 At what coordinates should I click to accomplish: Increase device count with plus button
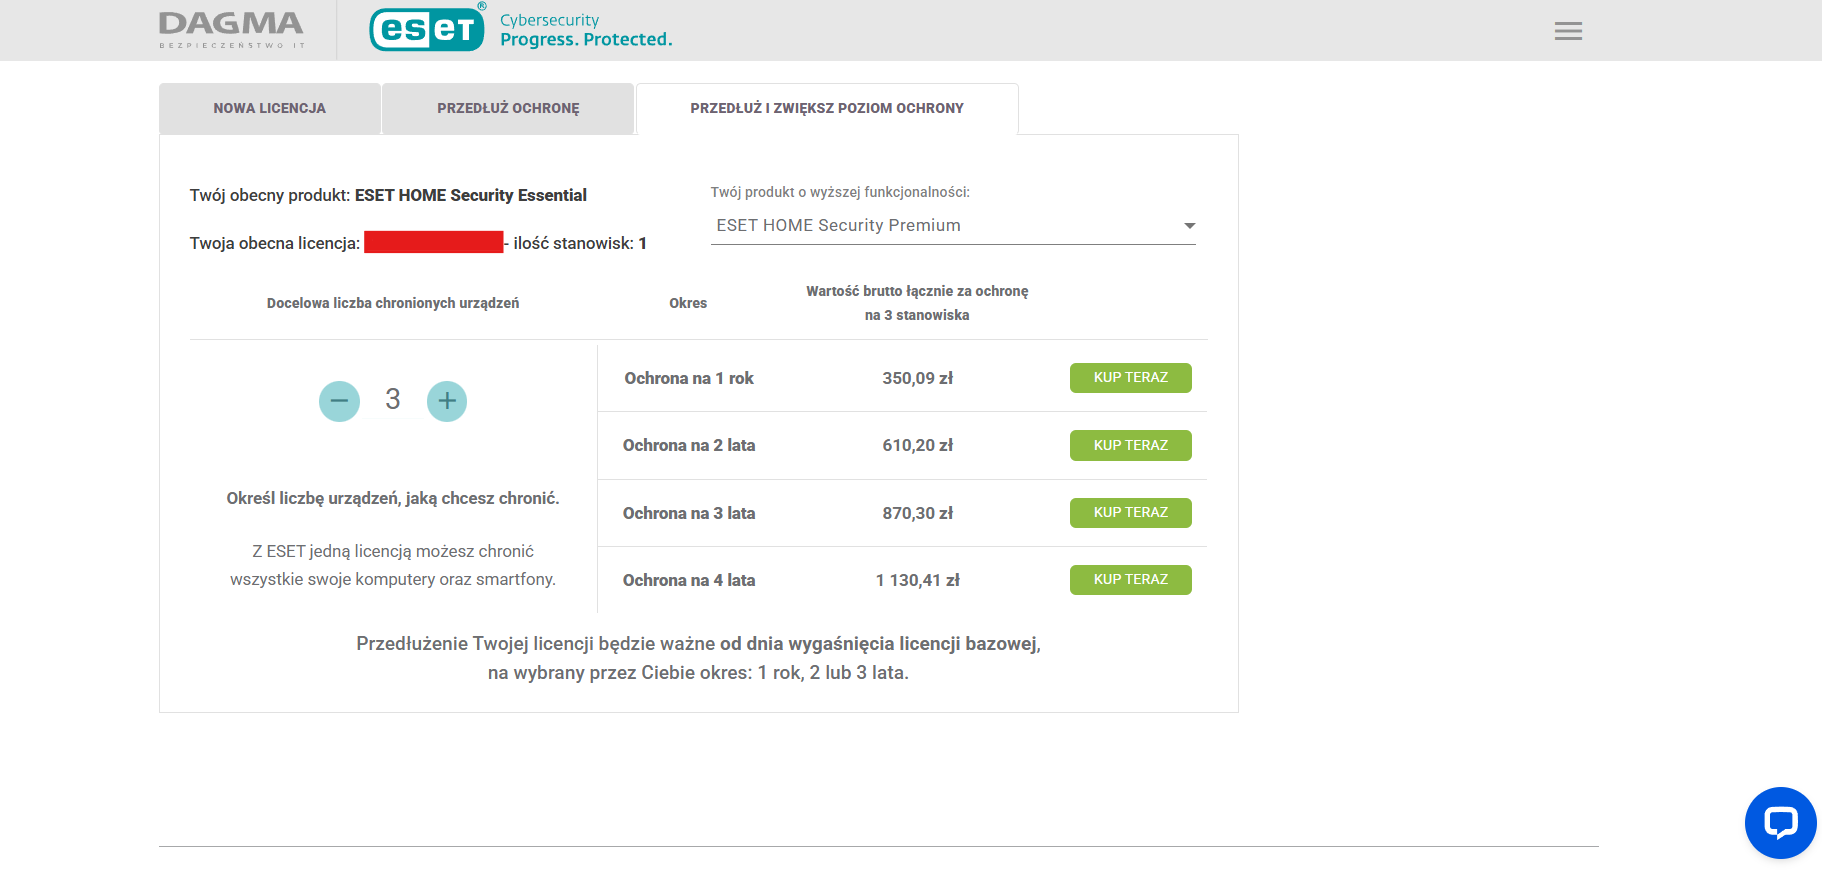(x=447, y=401)
